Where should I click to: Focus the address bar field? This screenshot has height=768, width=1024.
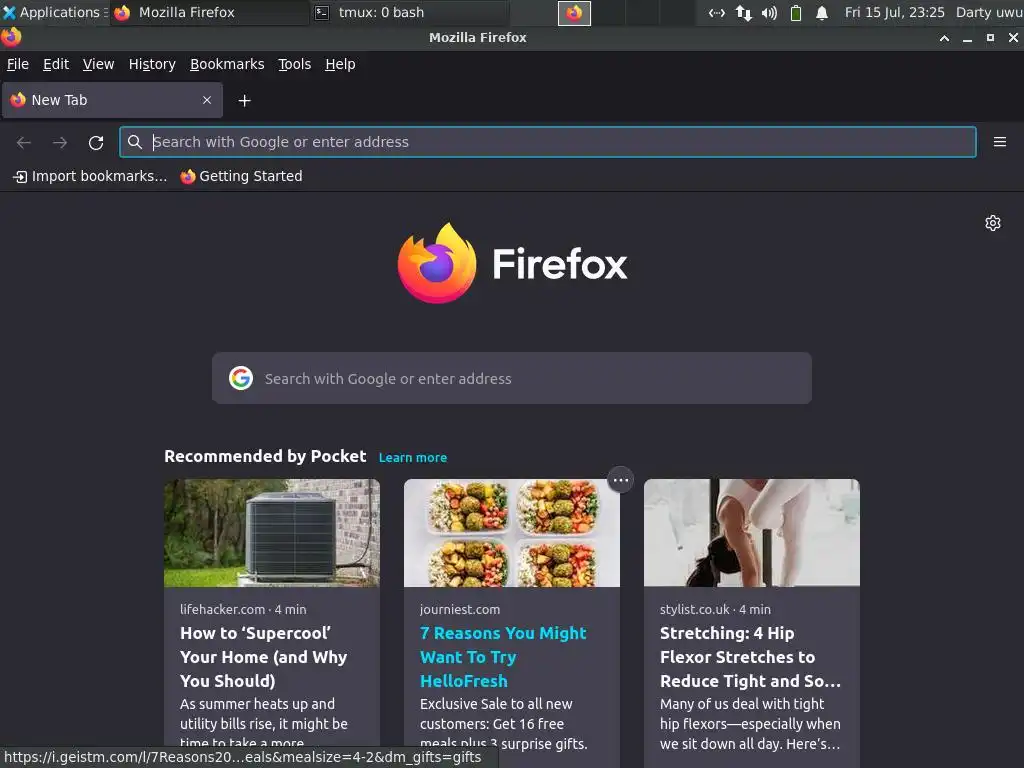coord(547,142)
